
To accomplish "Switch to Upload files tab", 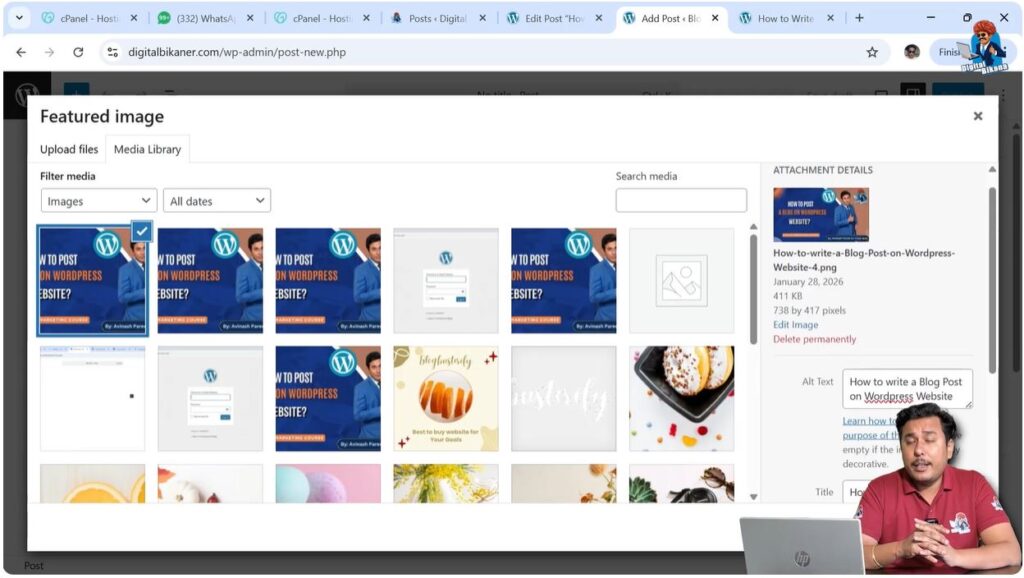I will pyautogui.click(x=69, y=149).
